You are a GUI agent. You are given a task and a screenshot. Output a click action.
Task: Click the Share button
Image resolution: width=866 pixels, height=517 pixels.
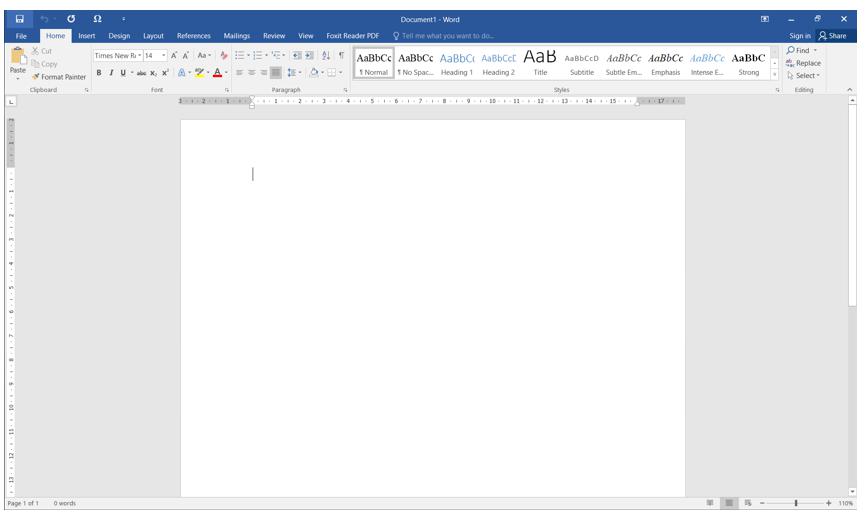(832, 36)
